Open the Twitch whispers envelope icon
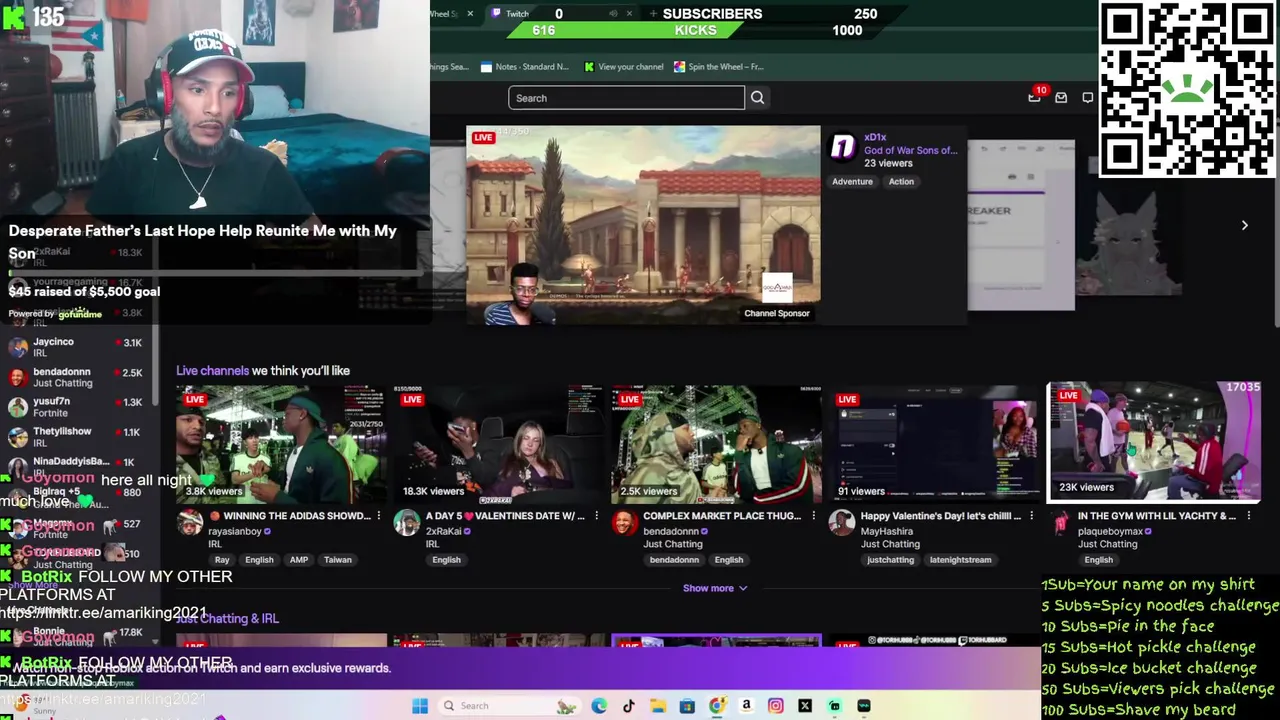The height and width of the screenshot is (720, 1280). coord(1061,98)
